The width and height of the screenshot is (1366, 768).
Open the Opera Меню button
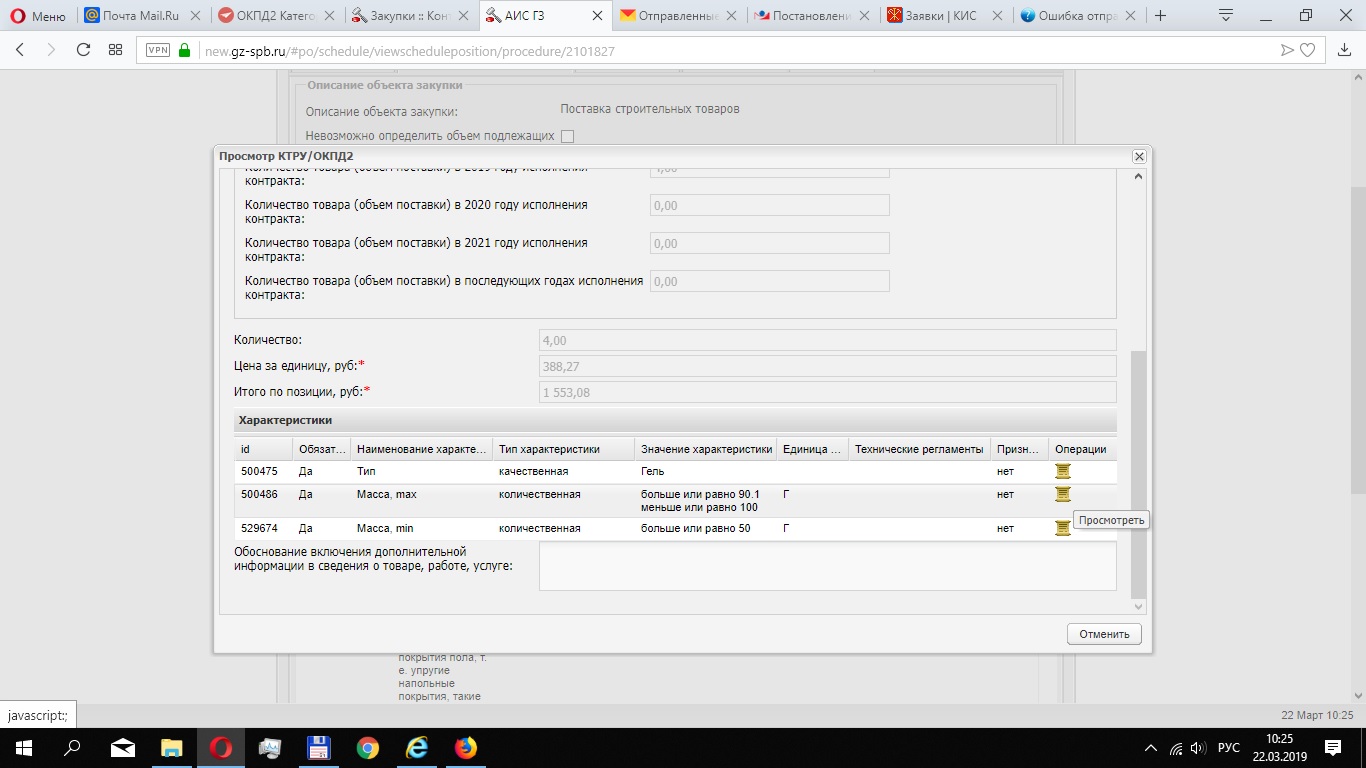coord(38,16)
